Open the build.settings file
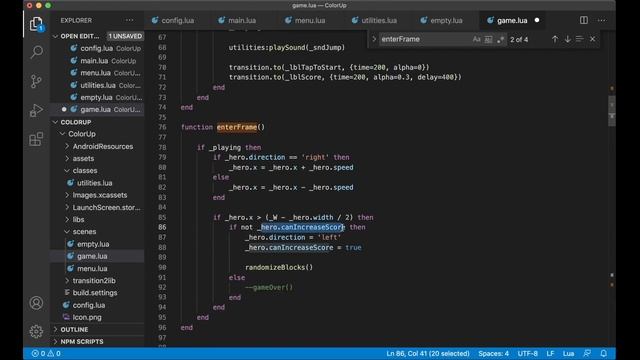The width and height of the screenshot is (640, 360). pyautogui.click(x=97, y=293)
